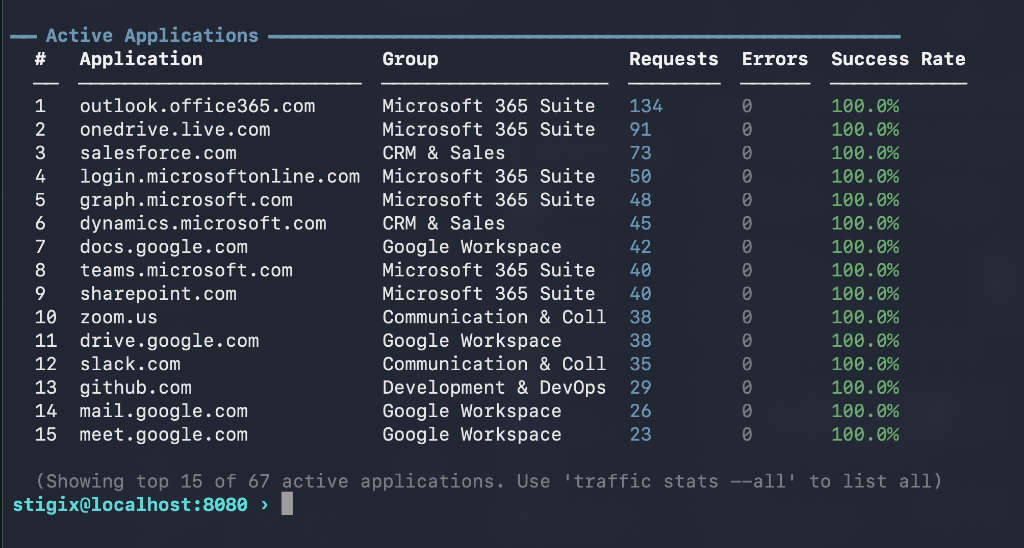This screenshot has height=548, width=1024.
Task: Click the 'Showing top 15 of 67' hint line
Action: click(x=488, y=482)
